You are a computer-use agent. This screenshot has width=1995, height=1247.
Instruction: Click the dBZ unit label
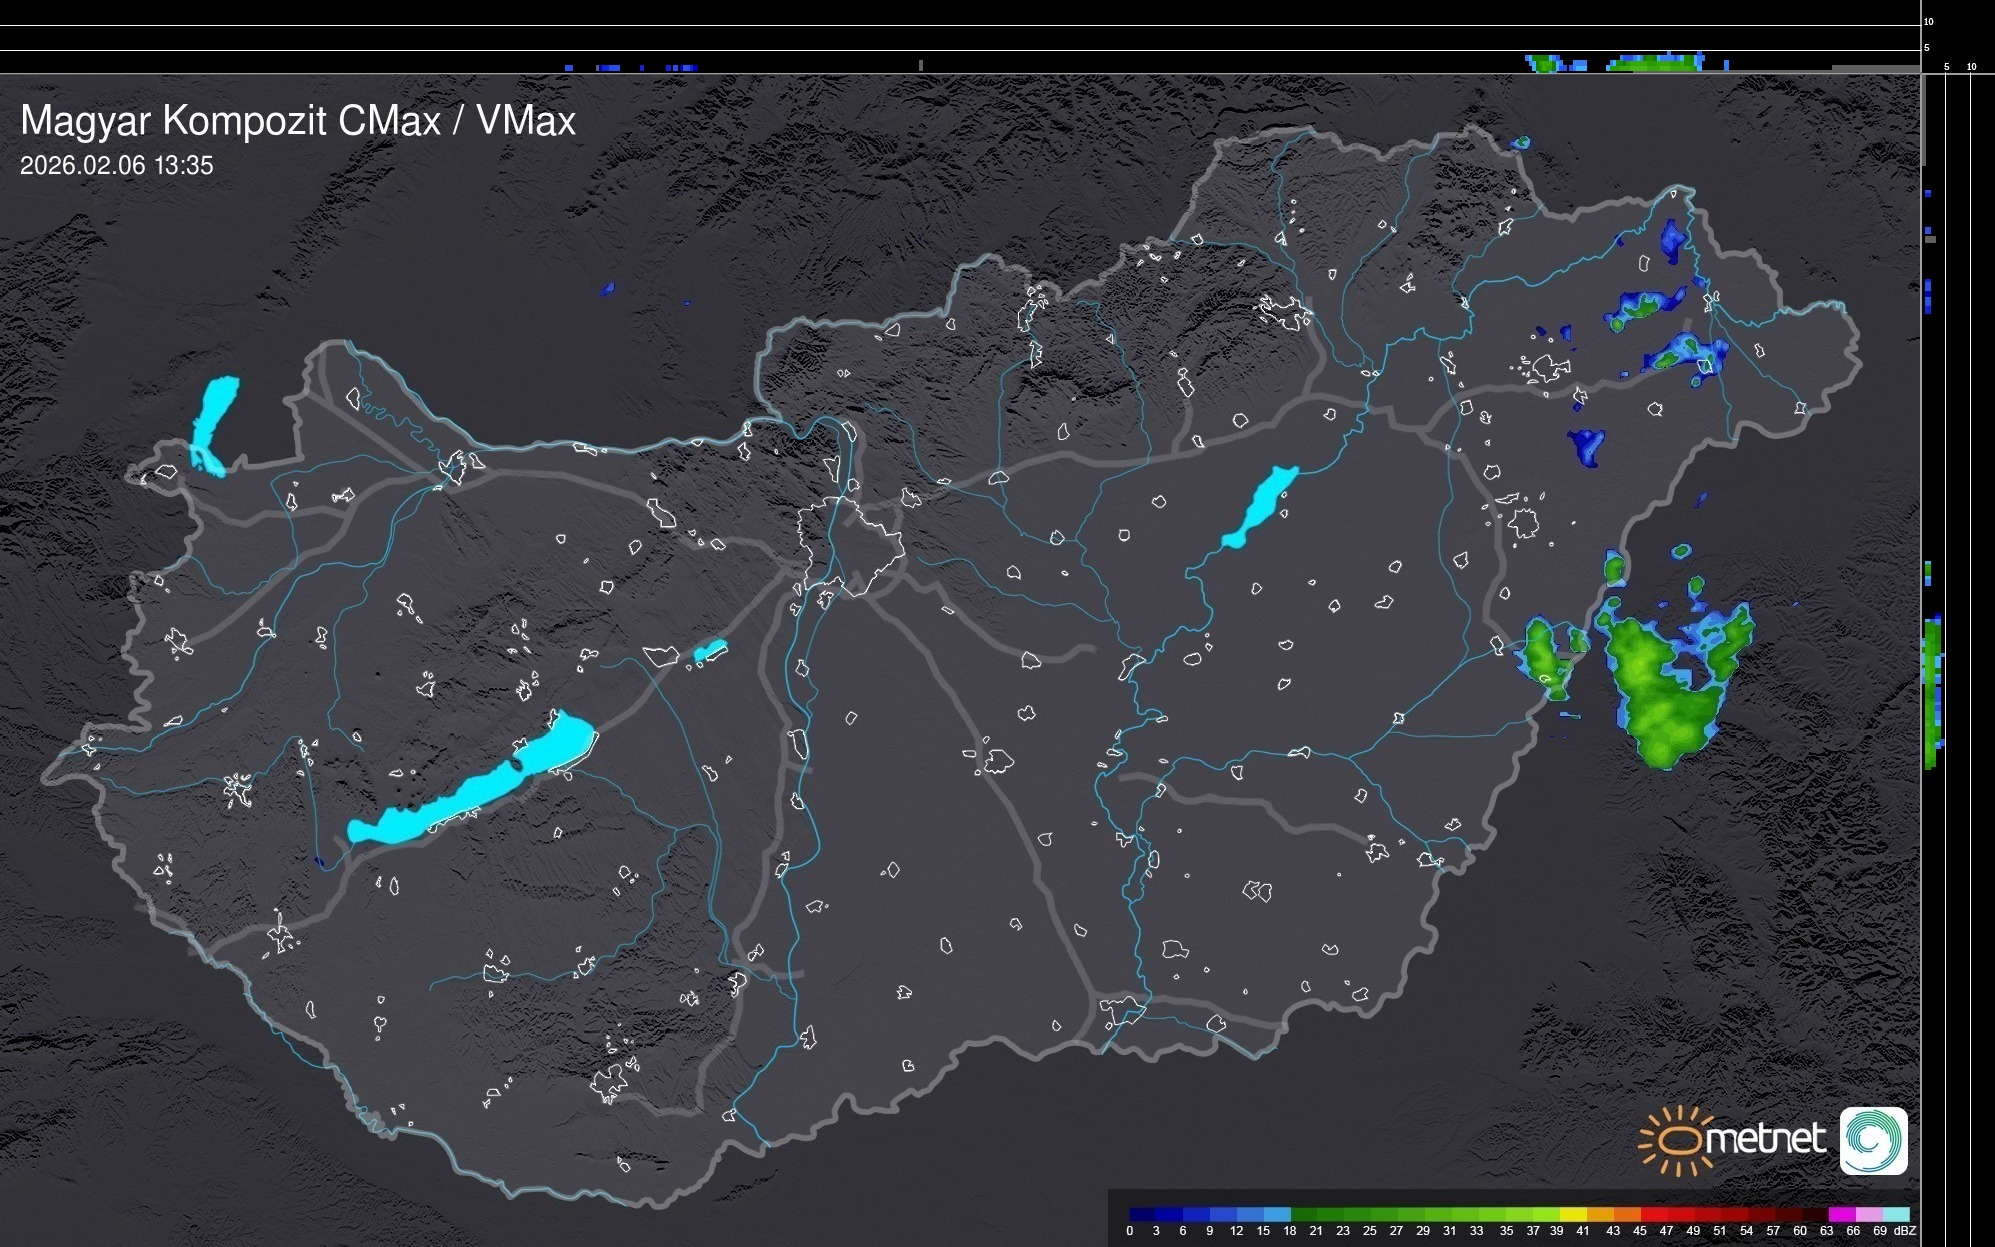point(1904,1231)
